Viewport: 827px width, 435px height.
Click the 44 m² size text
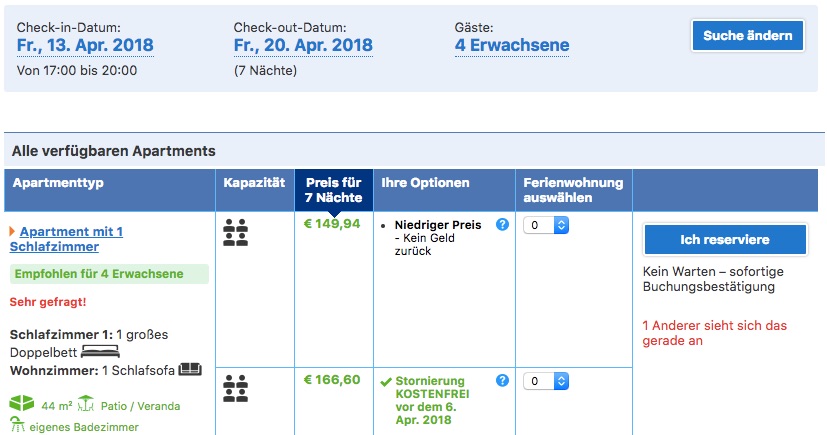[57, 406]
